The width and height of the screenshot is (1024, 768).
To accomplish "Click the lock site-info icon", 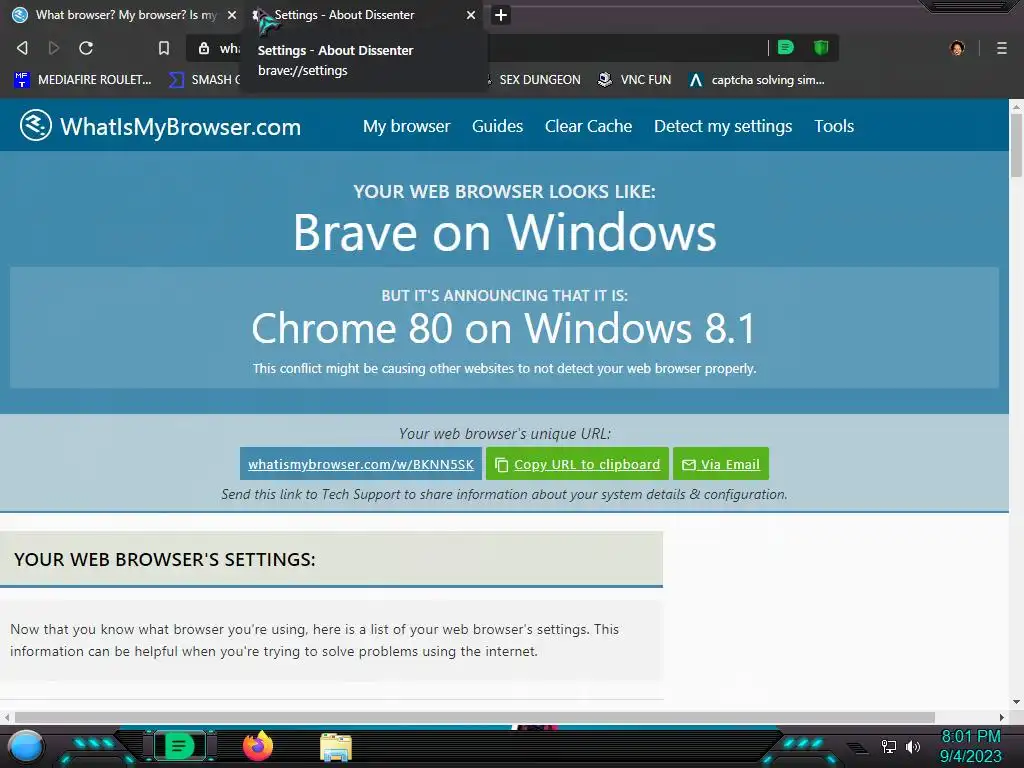I will pyautogui.click(x=204, y=48).
